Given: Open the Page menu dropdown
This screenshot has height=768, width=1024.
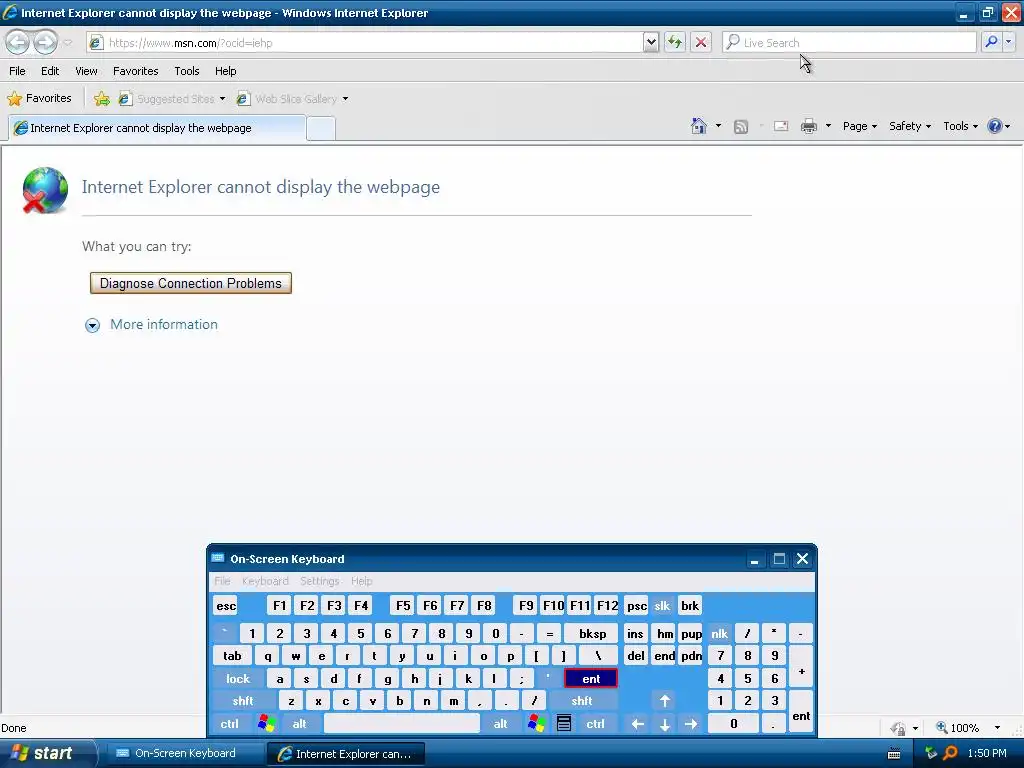Looking at the screenshot, I should tap(859, 126).
